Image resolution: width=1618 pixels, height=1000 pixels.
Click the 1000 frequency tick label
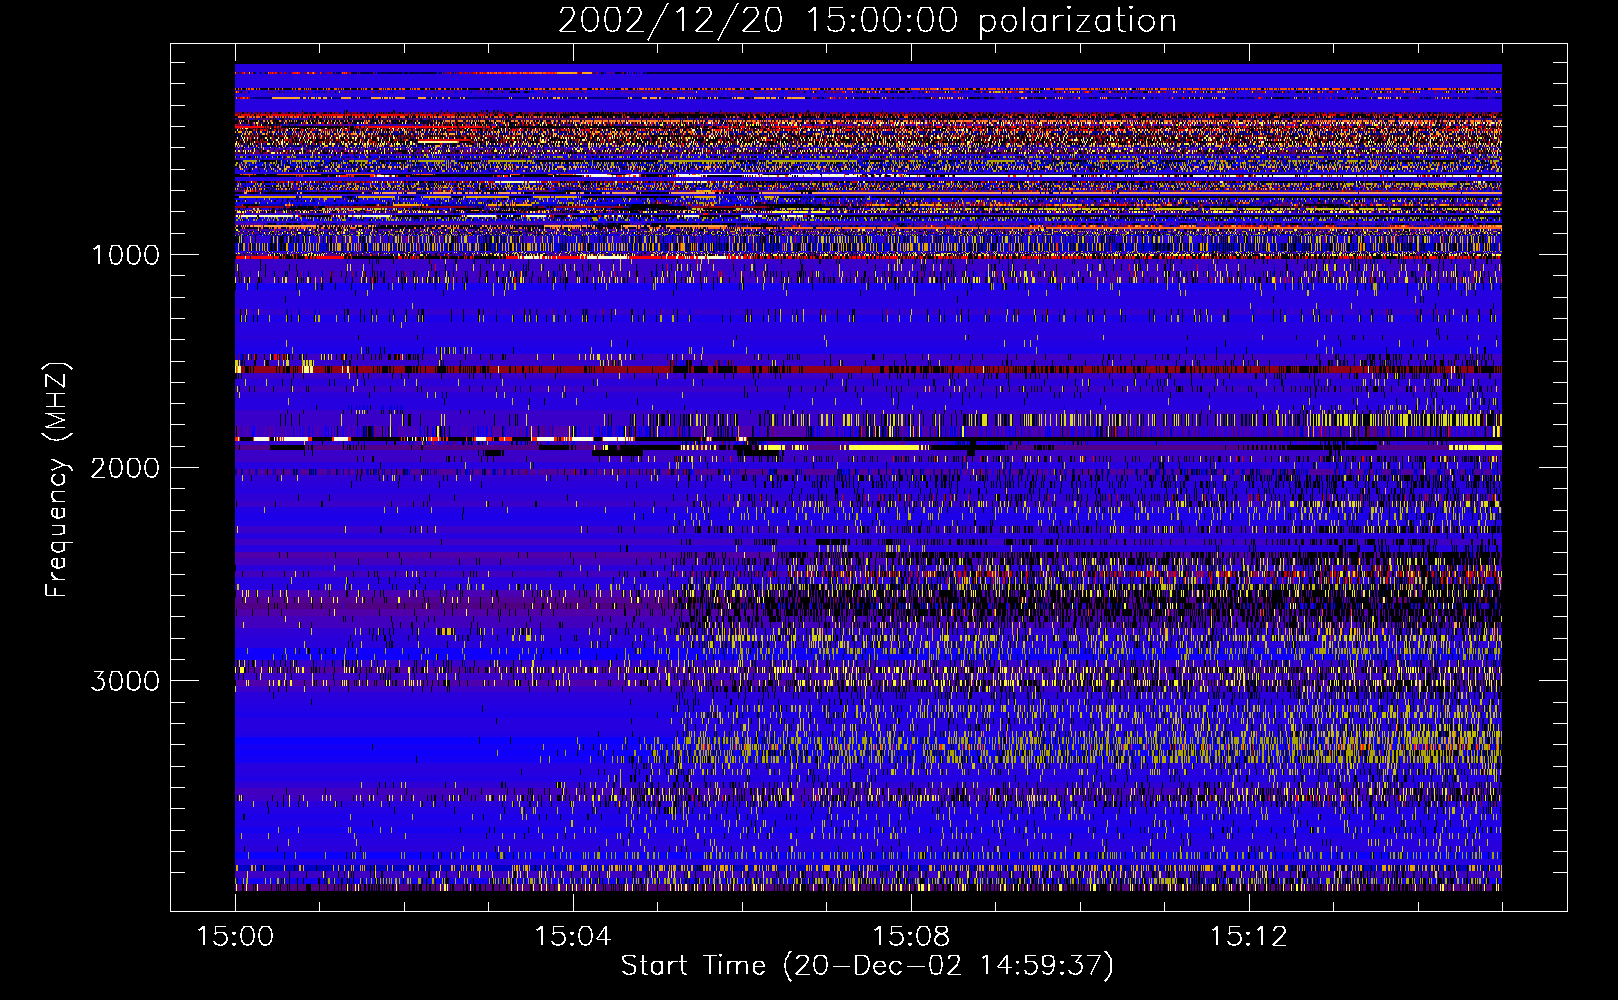(125, 255)
